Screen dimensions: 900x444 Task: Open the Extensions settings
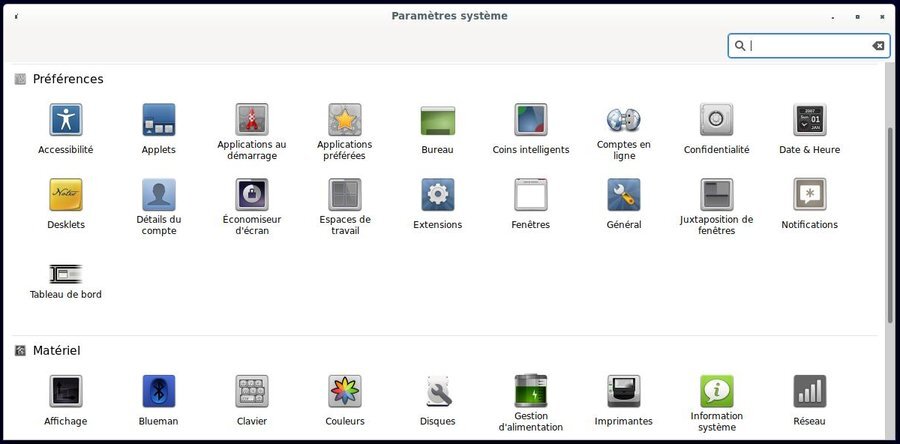[438, 195]
